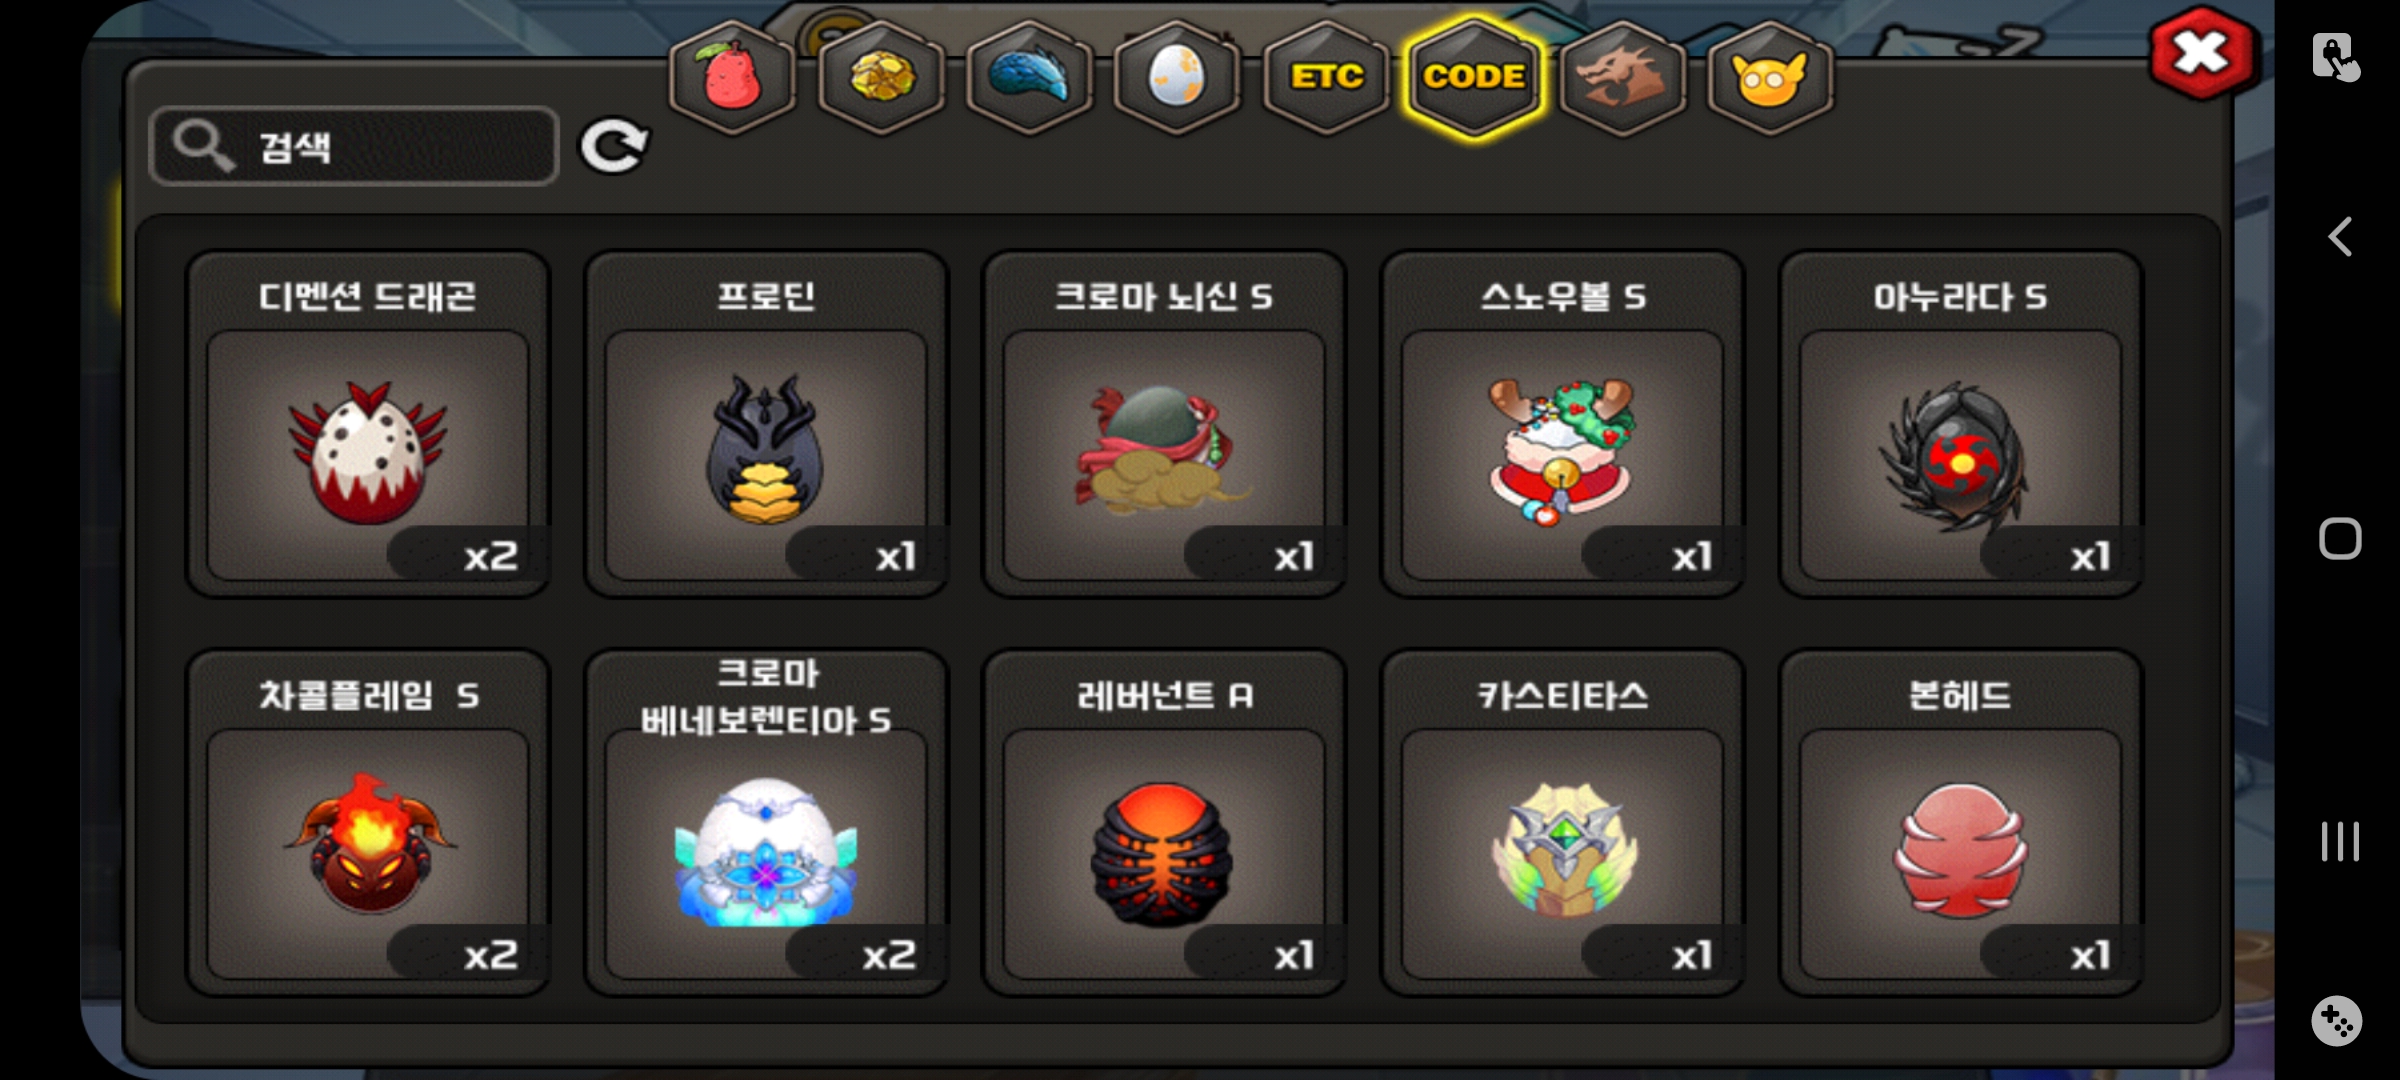The width and height of the screenshot is (2400, 1080).
Task: Focus the 검색 search field
Action: (354, 146)
